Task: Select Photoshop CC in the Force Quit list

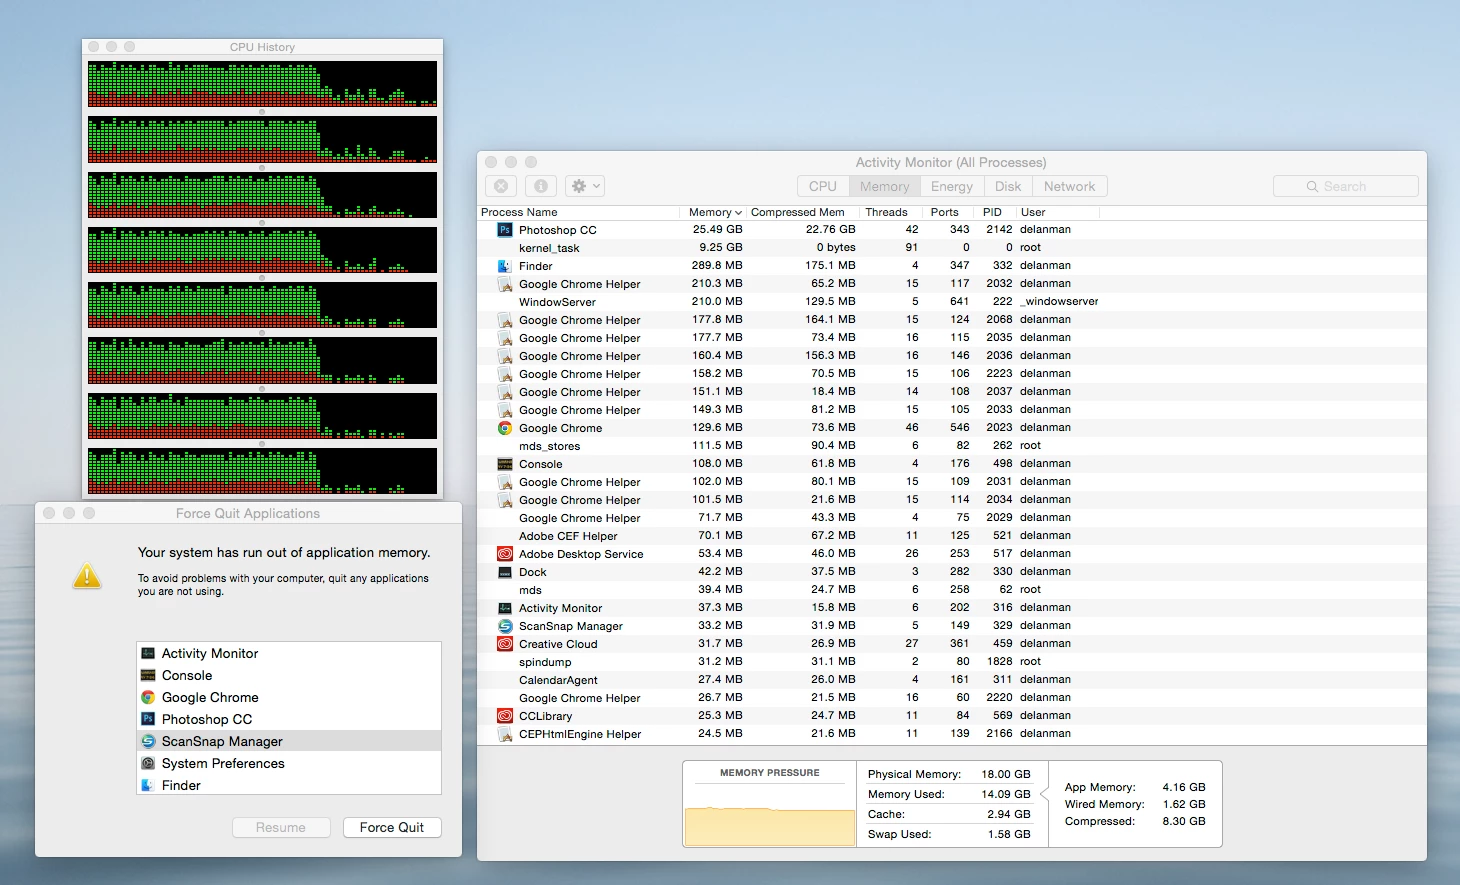Action: click(x=289, y=719)
